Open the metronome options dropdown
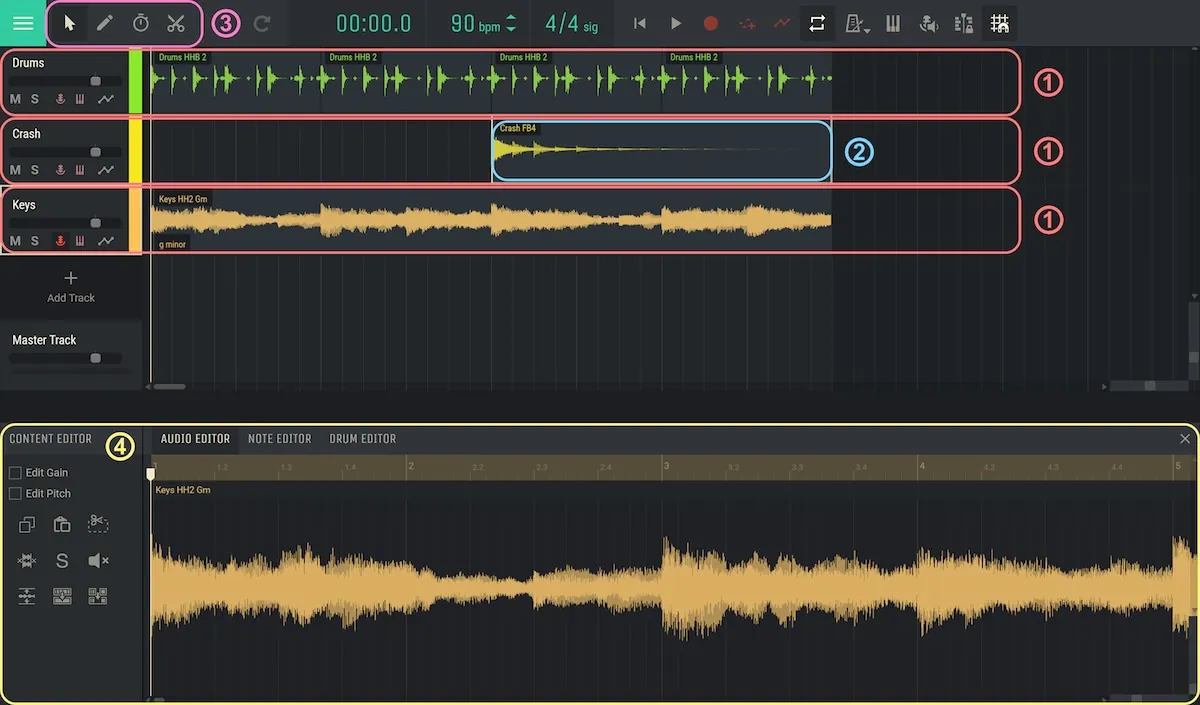Screen dimensions: 1200x705 click(x=858, y=23)
